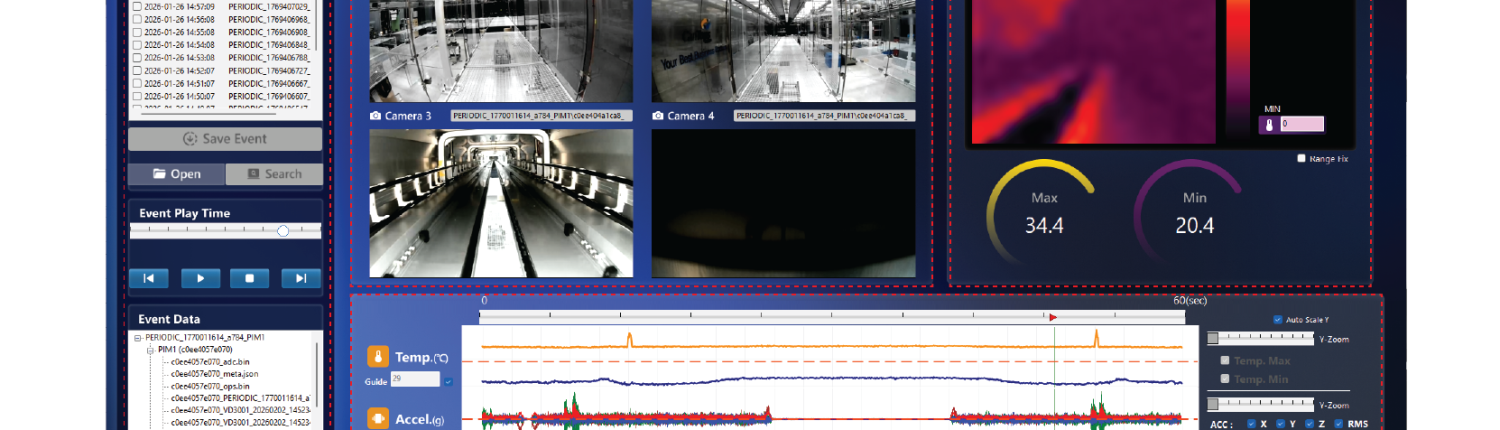Click the Camera 3 camera icon
Image resolution: width=1500 pixels, height=430 pixels.
pos(376,116)
